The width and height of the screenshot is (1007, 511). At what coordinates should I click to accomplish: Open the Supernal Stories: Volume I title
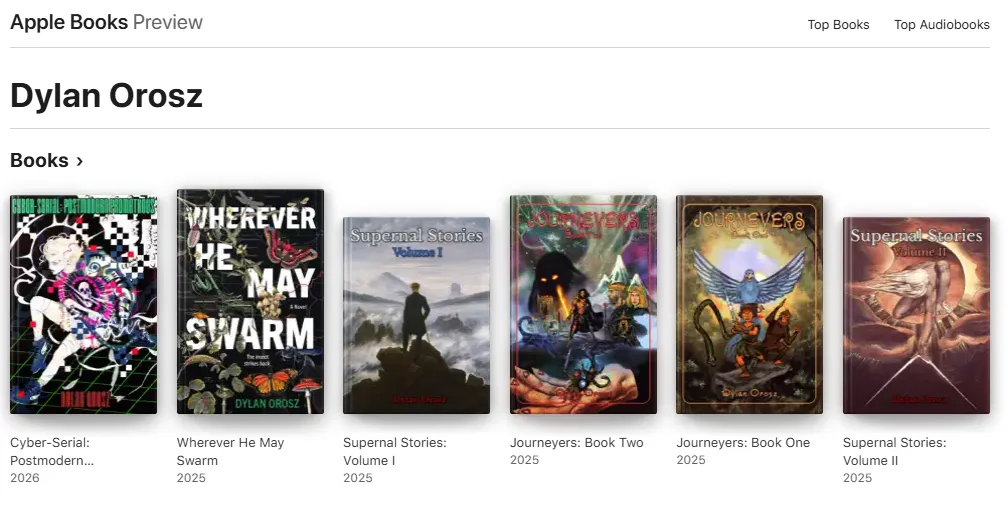click(394, 451)
